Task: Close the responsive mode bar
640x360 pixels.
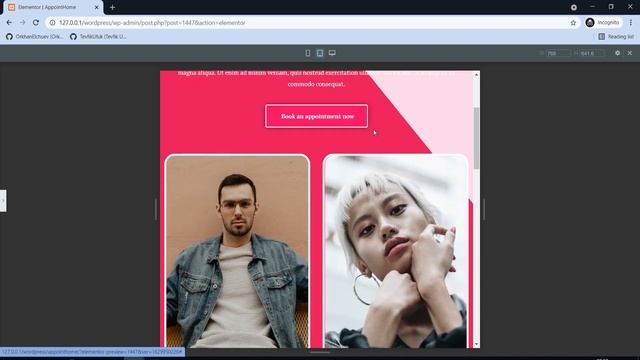Action: coord(630,53)
